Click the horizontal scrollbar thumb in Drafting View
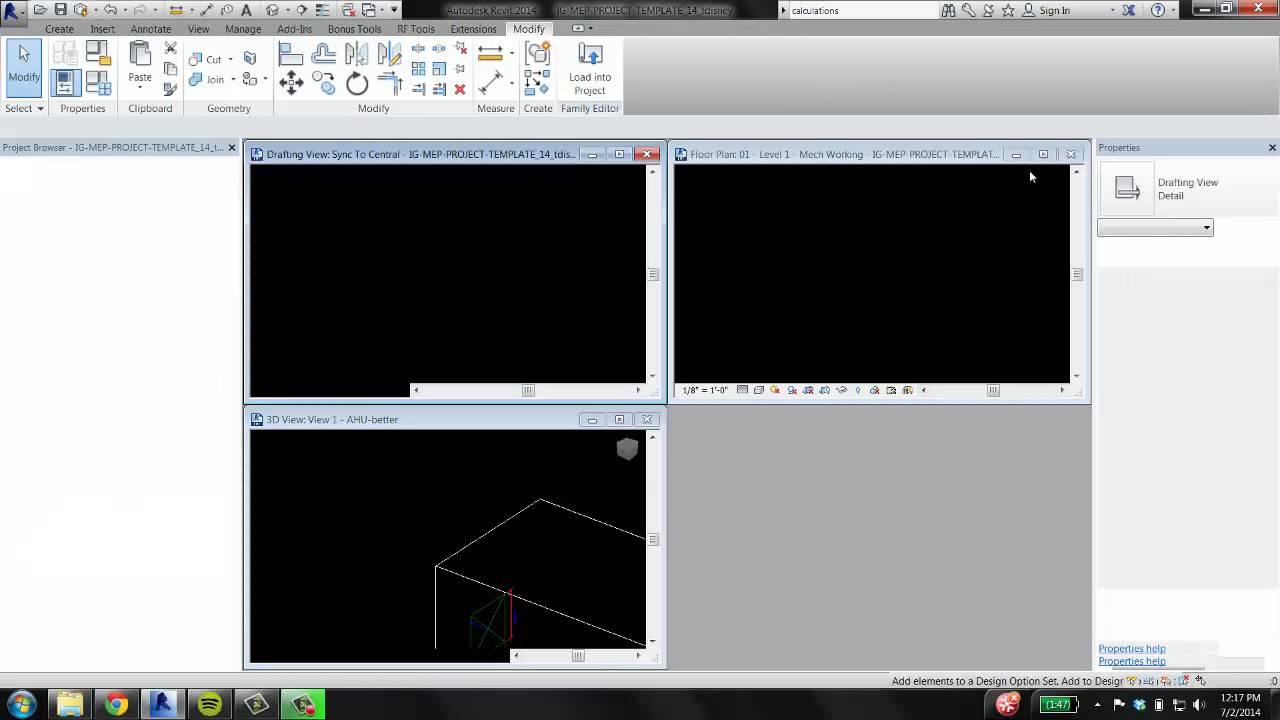Image resolution: width=1280 pixels, height=720 pixels. pos(528,390)
